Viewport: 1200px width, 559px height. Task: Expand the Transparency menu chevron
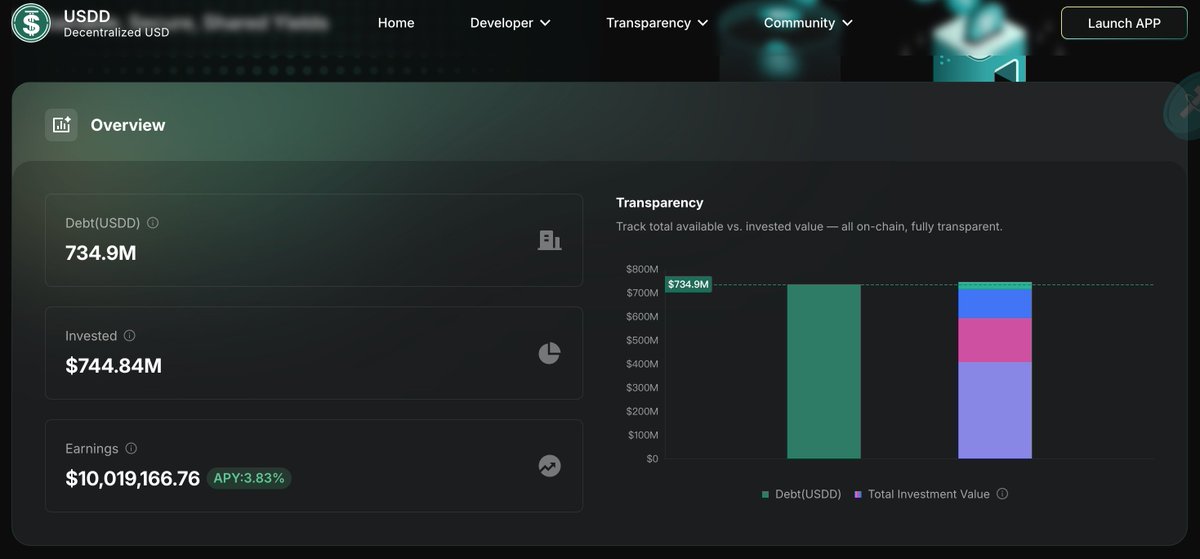[x=703, y=23]
